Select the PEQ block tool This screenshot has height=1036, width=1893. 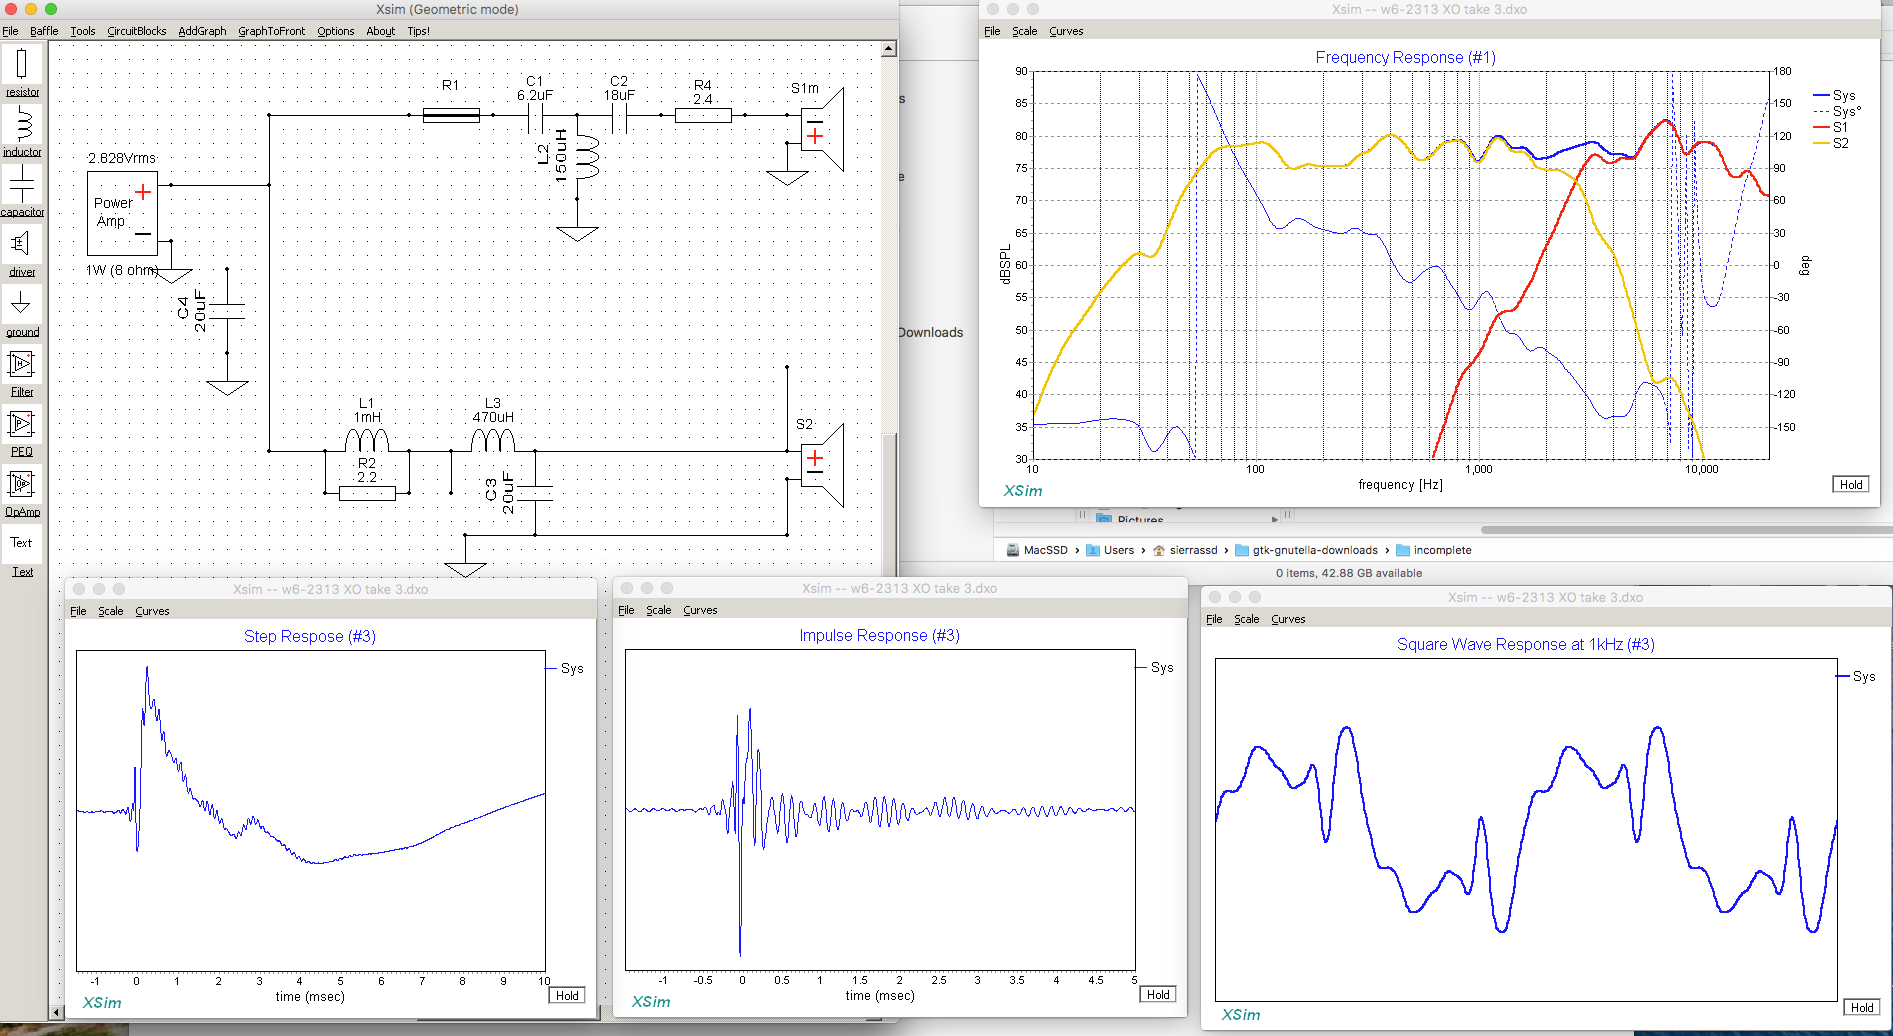22,432
